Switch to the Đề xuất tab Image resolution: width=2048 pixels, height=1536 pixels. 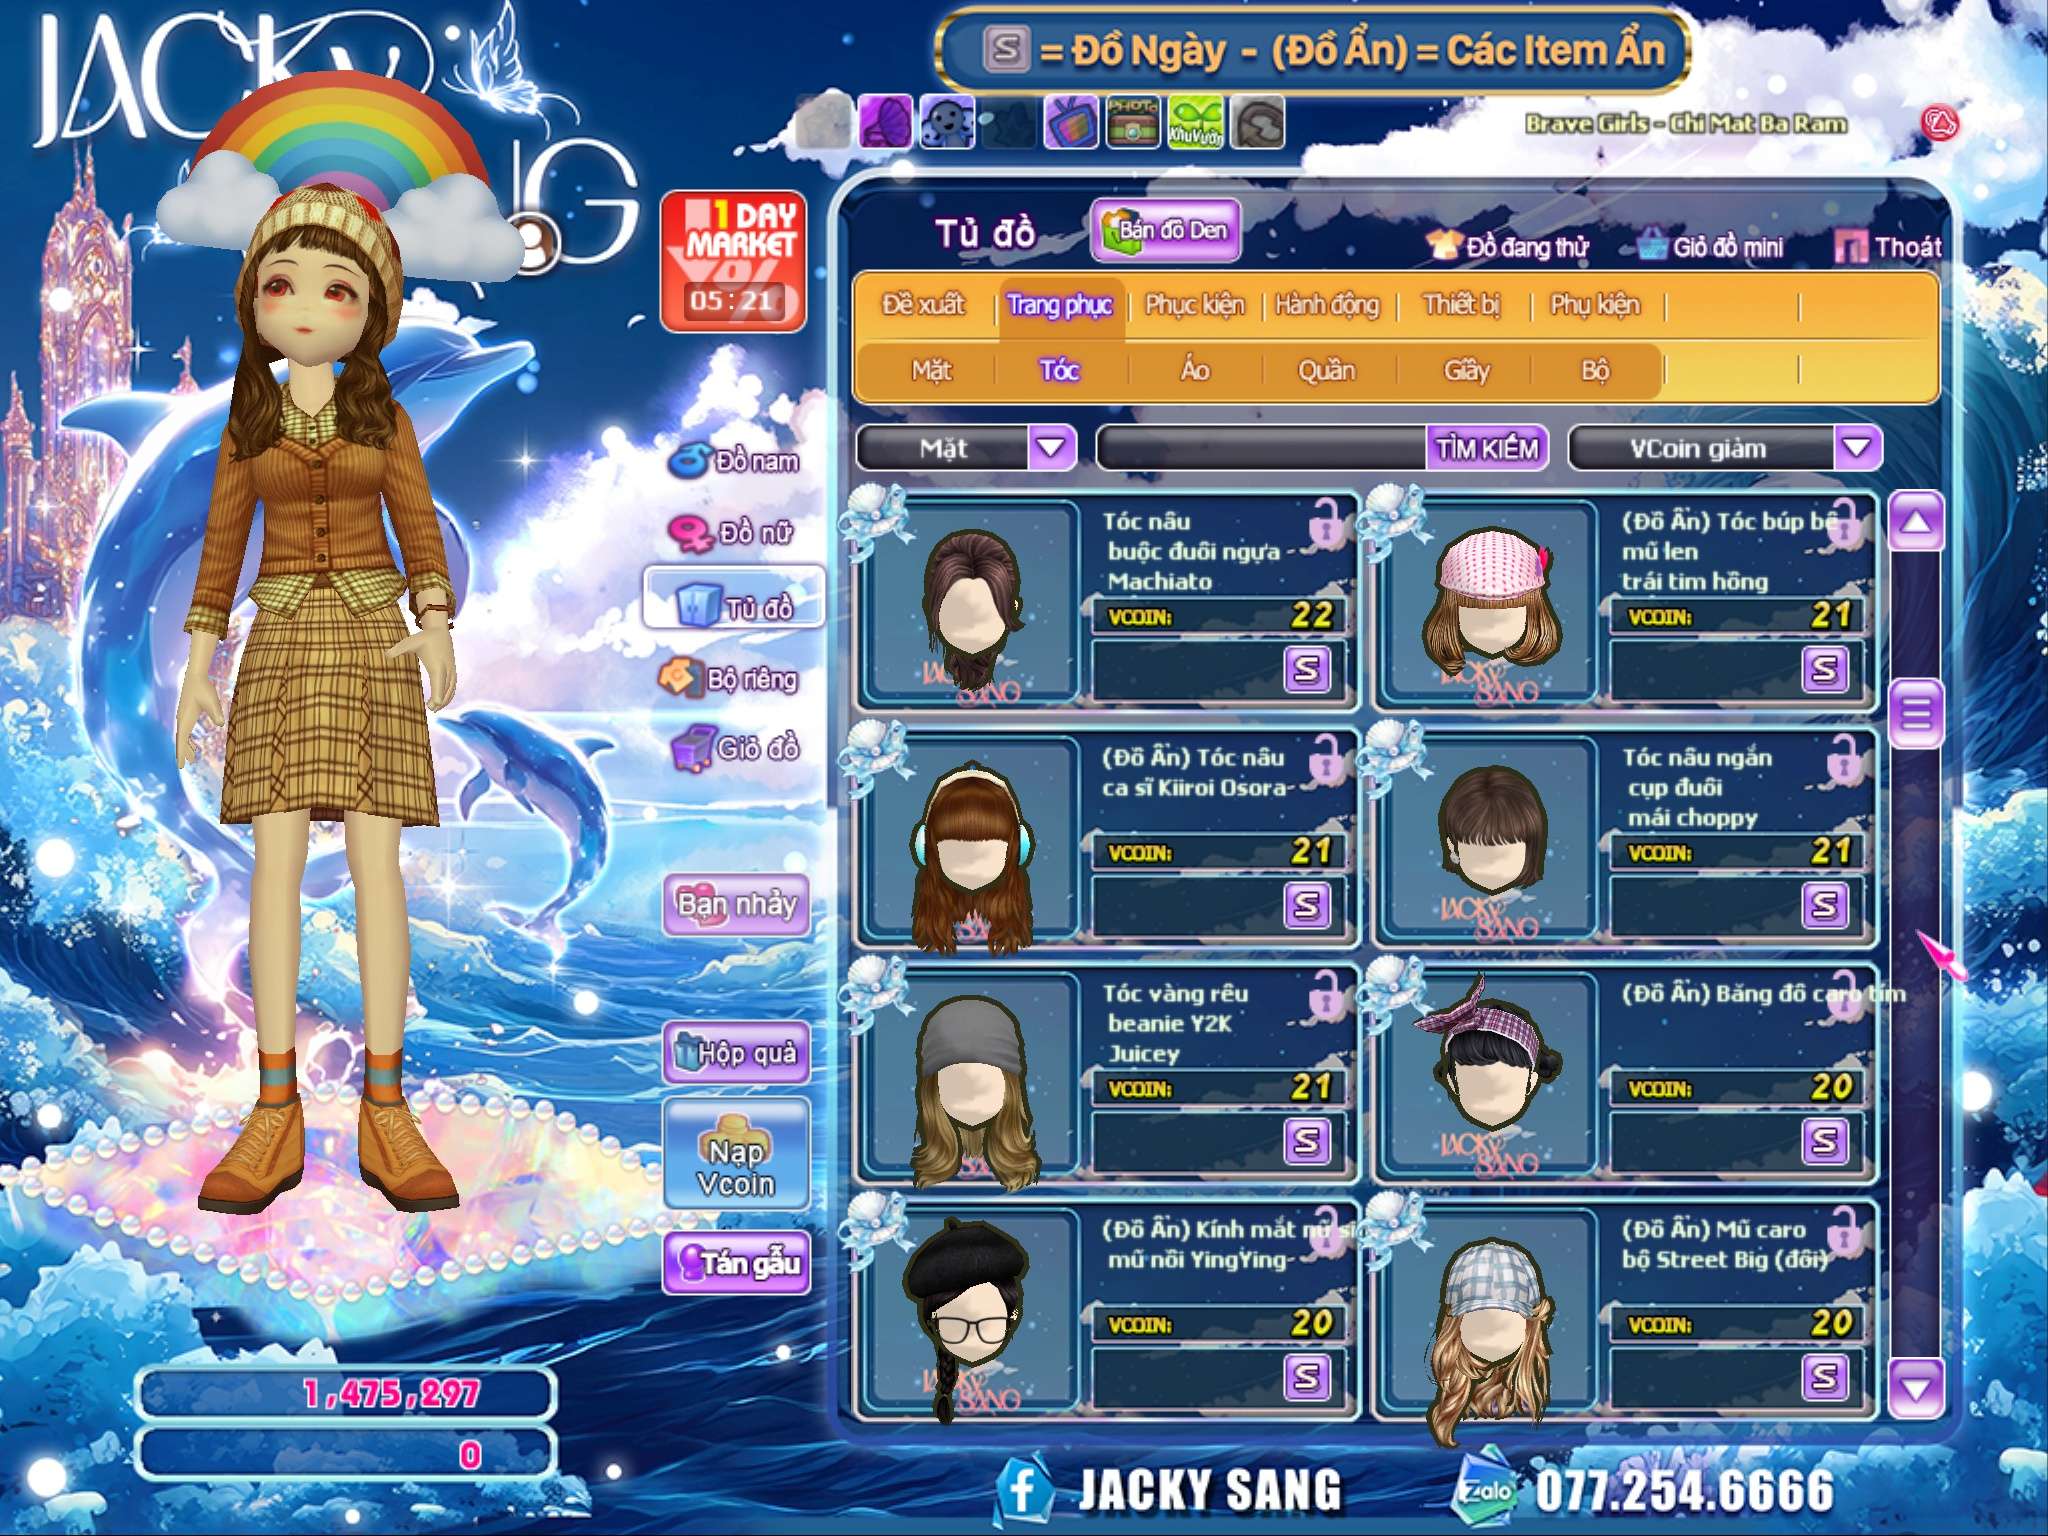[x=924, y=304]
